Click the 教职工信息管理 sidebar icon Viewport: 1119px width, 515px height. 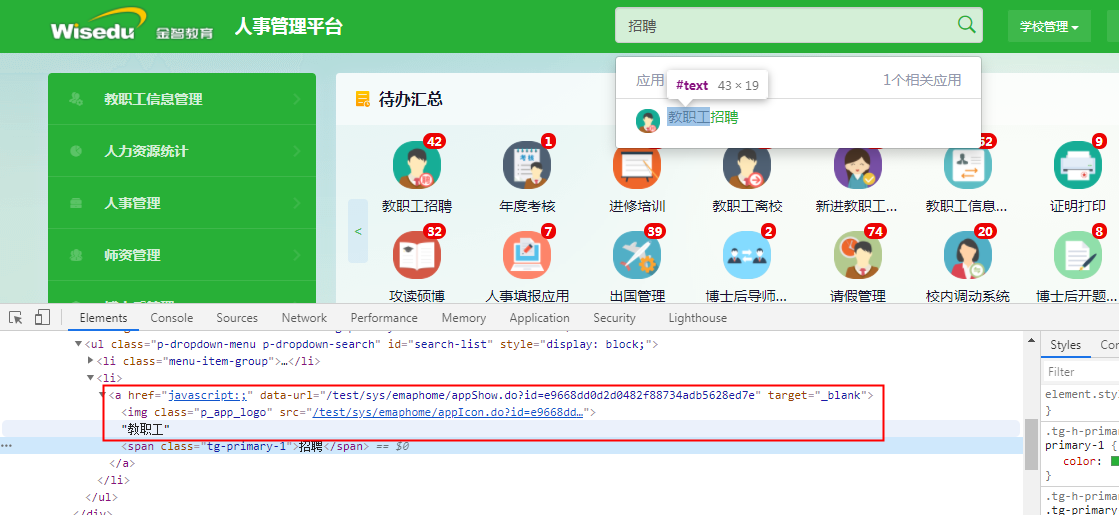tap(76, 99)
